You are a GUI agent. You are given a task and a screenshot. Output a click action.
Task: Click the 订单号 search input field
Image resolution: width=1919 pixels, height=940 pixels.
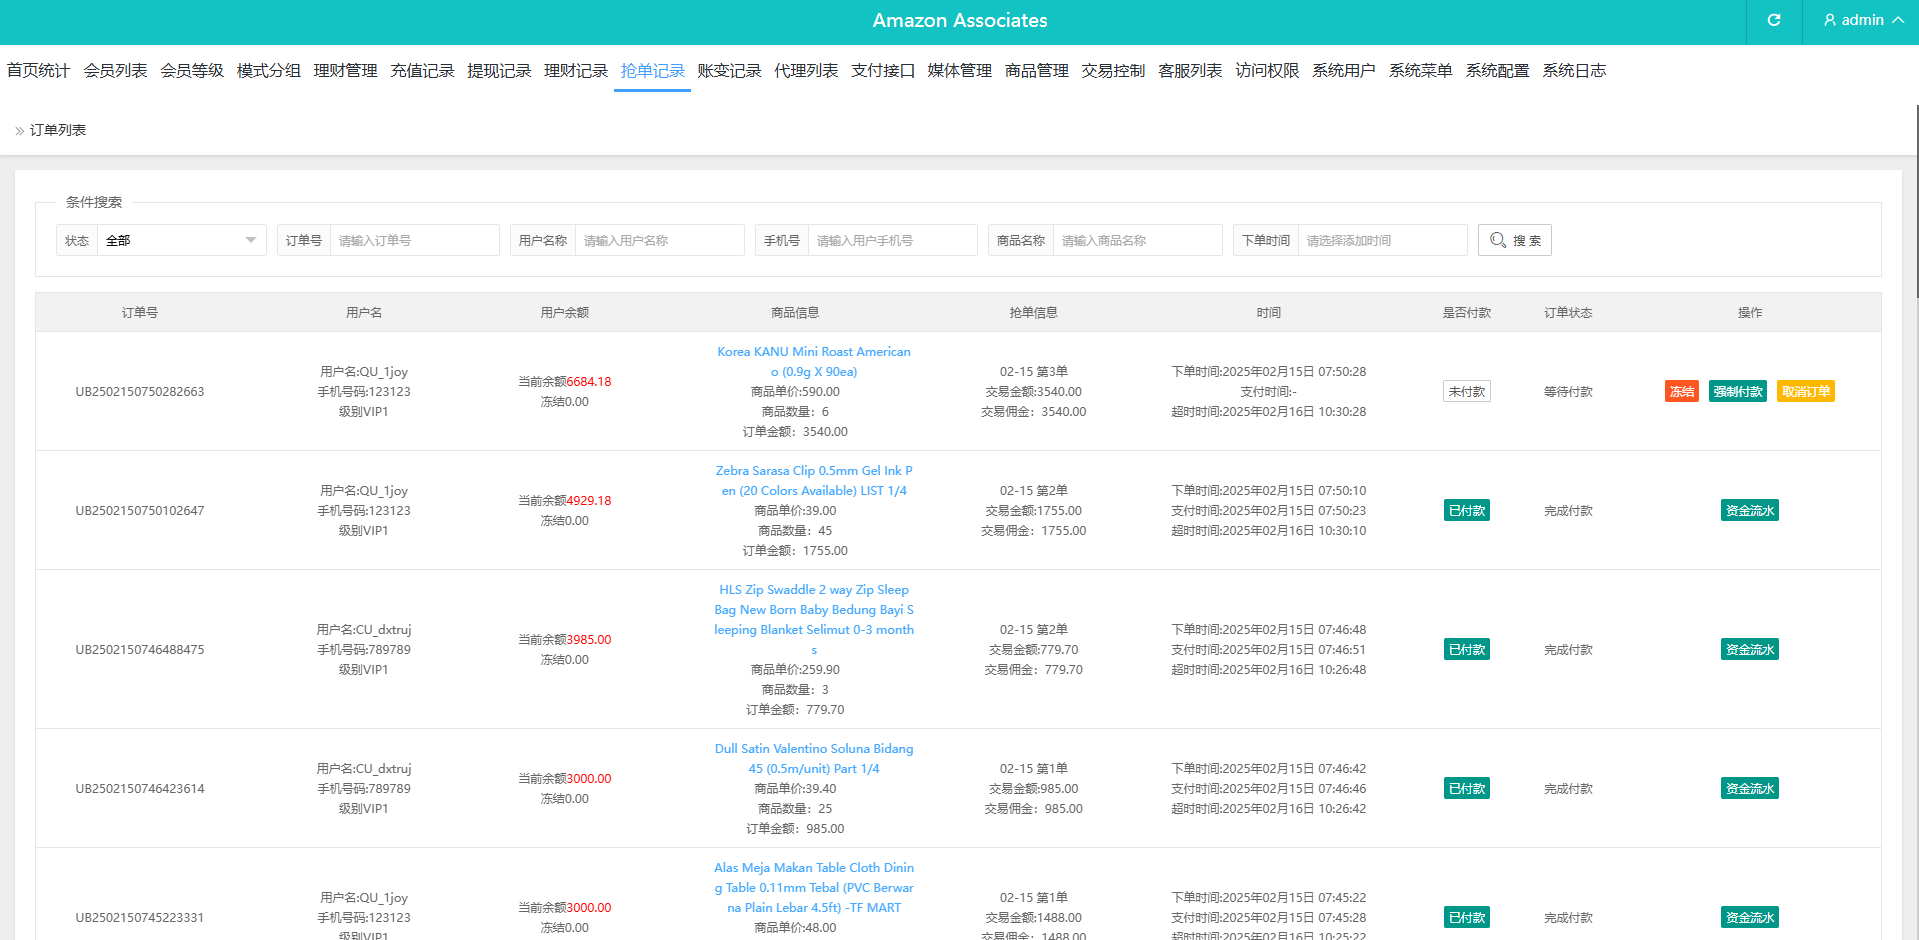[413, 240]
